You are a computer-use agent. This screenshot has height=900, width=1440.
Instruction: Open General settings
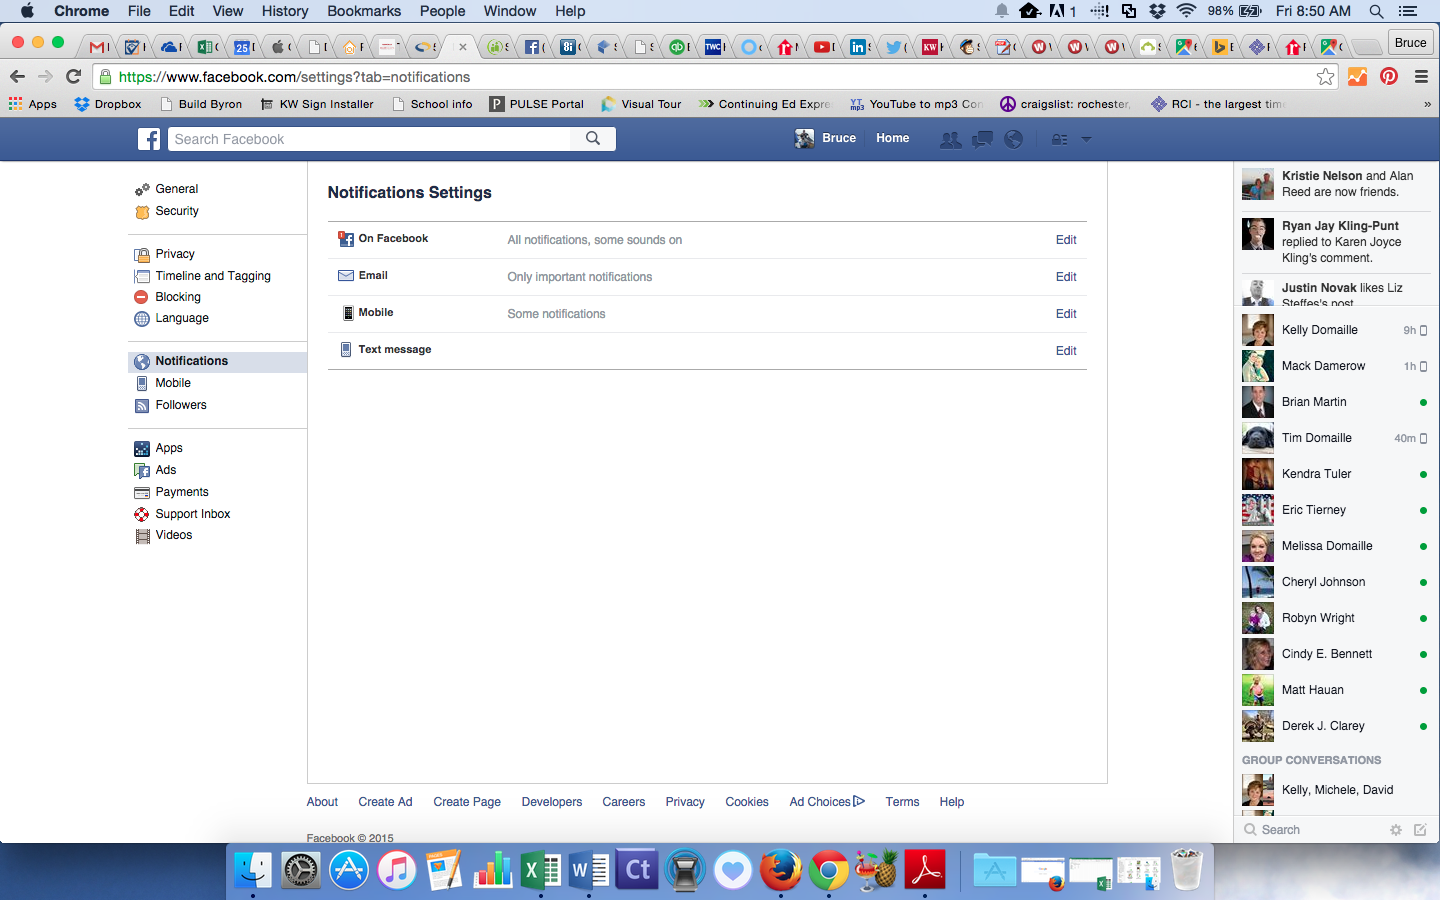176,189
